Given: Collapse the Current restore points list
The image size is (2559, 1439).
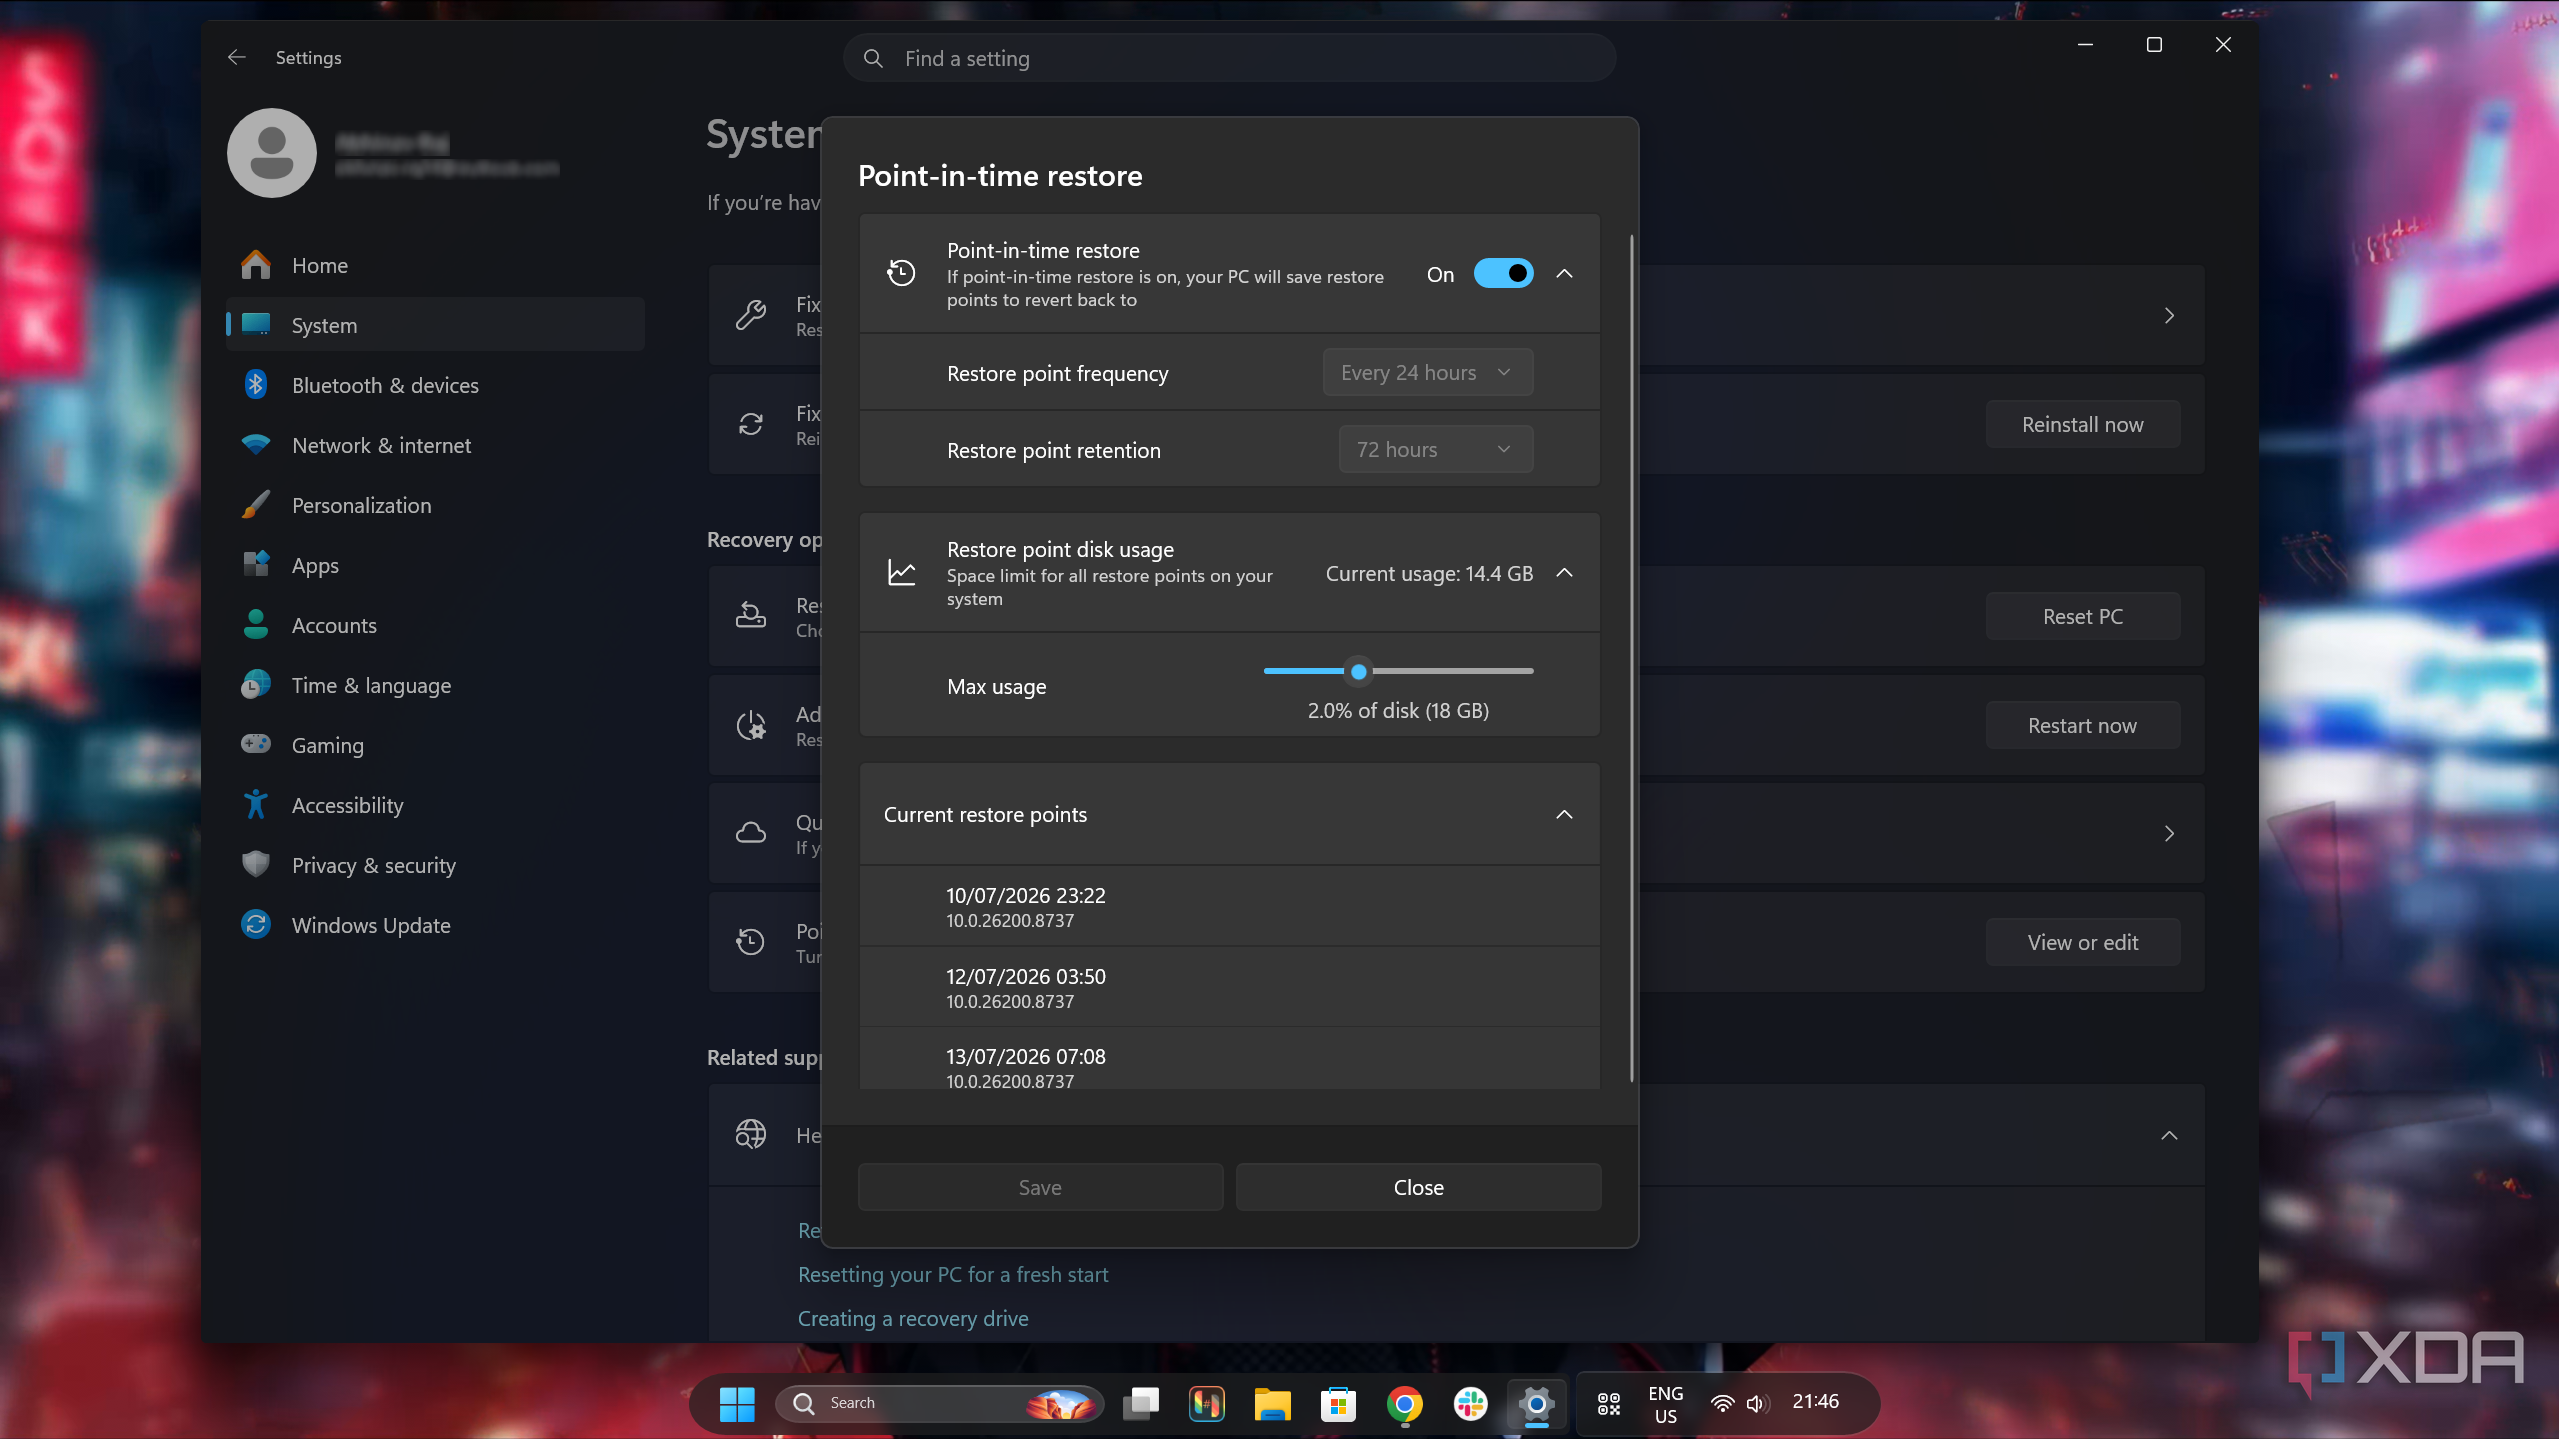Looking at the screenshot, I should point(1565,814).
